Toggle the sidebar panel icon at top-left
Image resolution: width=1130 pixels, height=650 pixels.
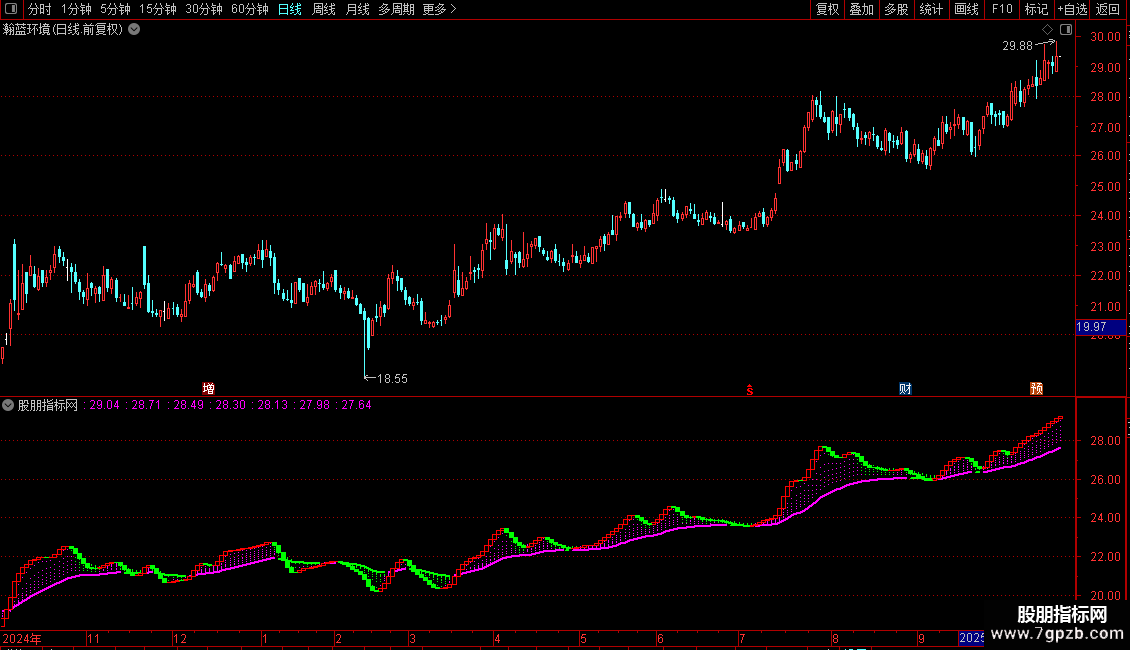11,9
